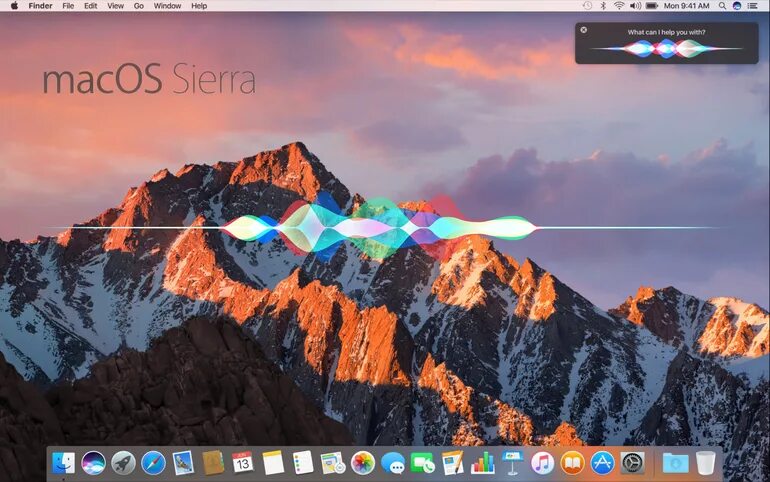This screenshot has width=770, height=482.
Task: Open the Help menu
Action: [199, 6]
